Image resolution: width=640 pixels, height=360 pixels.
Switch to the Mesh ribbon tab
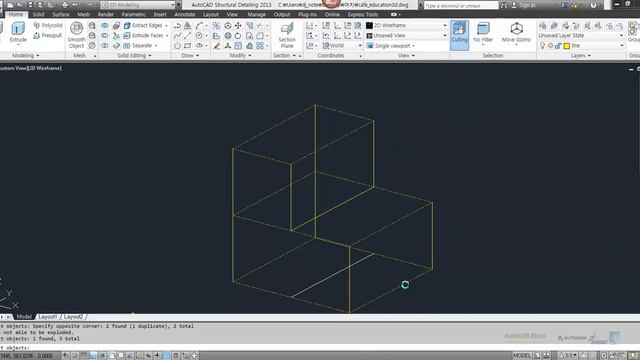(x=83, y=14)
